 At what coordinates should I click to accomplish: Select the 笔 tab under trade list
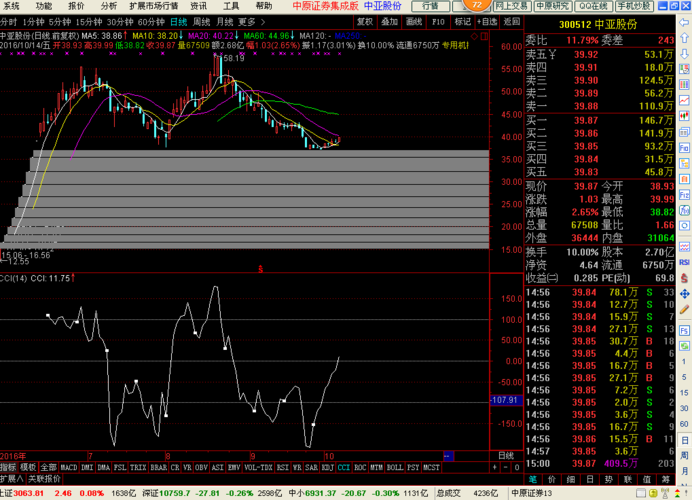click(533, 479)
